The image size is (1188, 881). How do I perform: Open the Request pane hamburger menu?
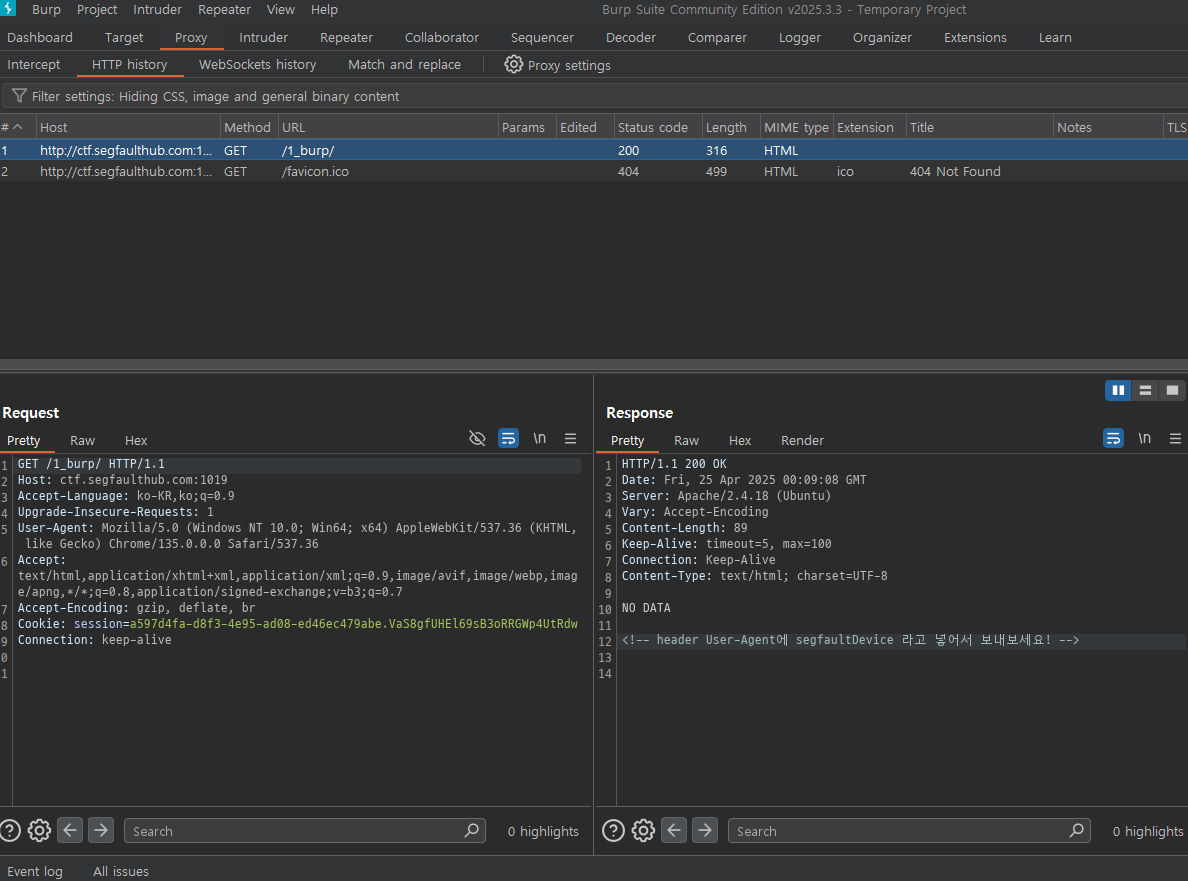point(571,438)
